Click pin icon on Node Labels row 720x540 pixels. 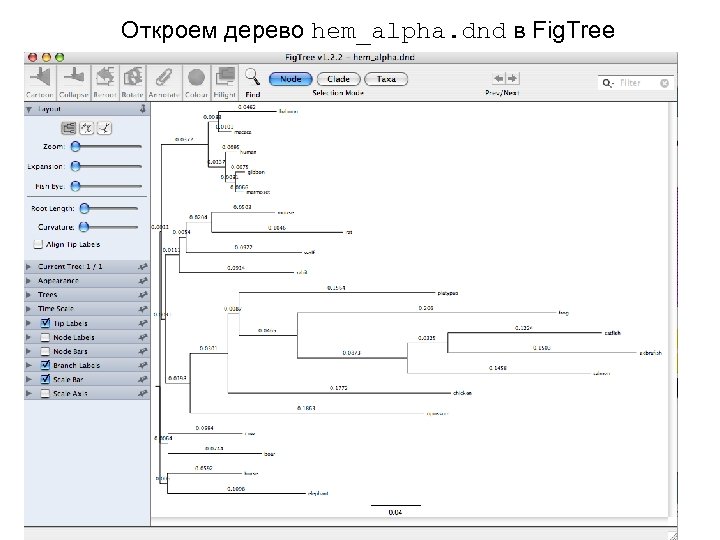(143, 338)
